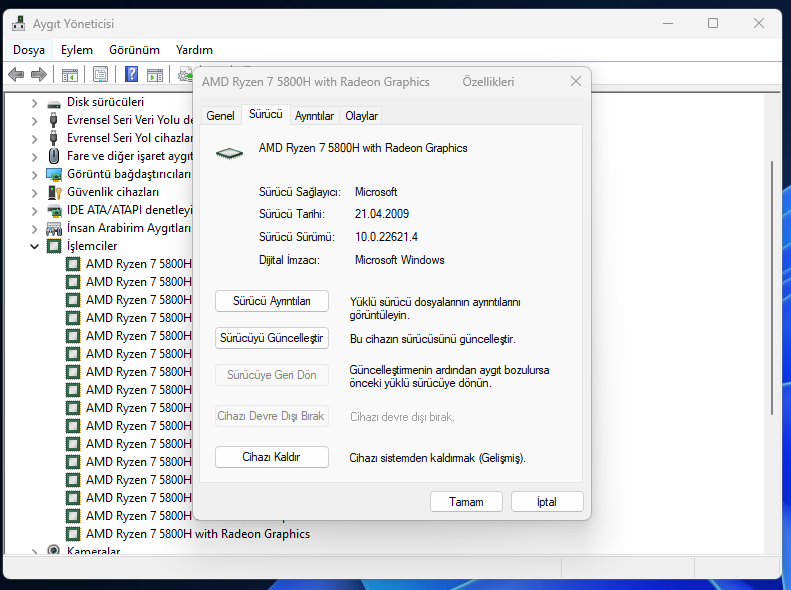
Task: Click the Dijital İmzacı label
Action: tap(289, 260)
